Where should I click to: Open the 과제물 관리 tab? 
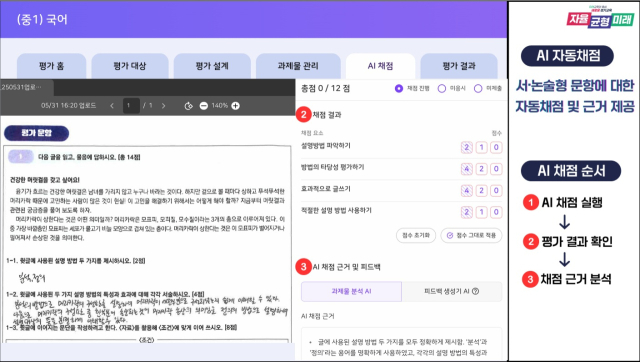pos(298,66)
